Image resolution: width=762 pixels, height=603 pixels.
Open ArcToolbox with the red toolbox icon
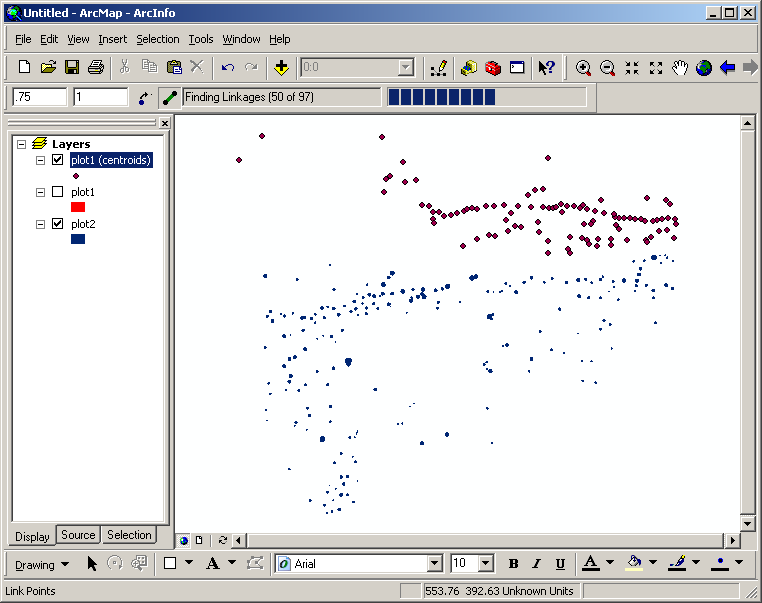(493, 68)
